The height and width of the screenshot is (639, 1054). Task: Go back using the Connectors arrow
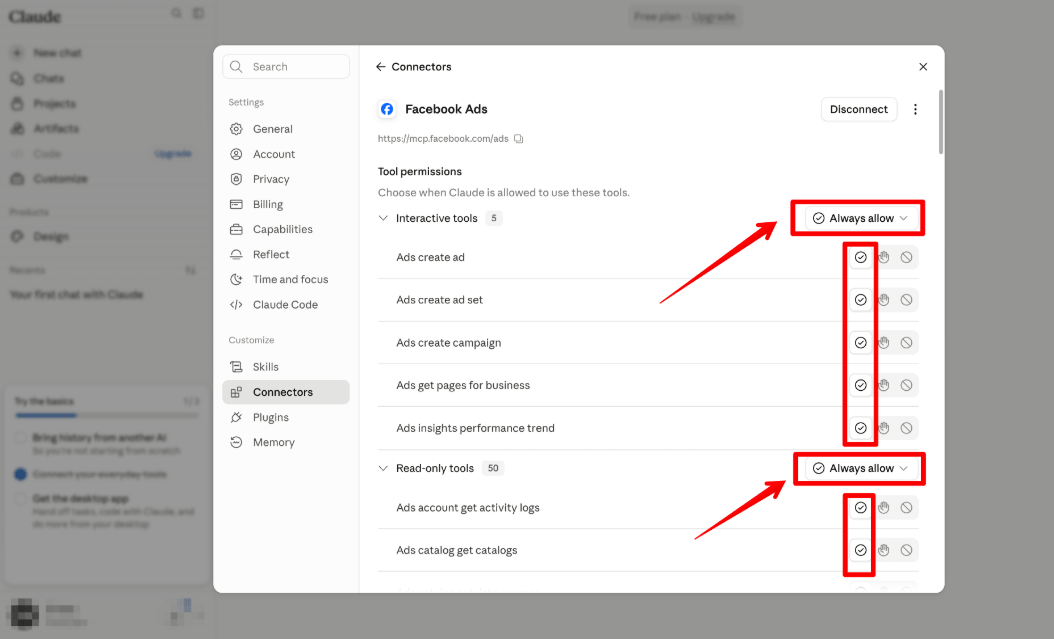(x=380, y=67)
